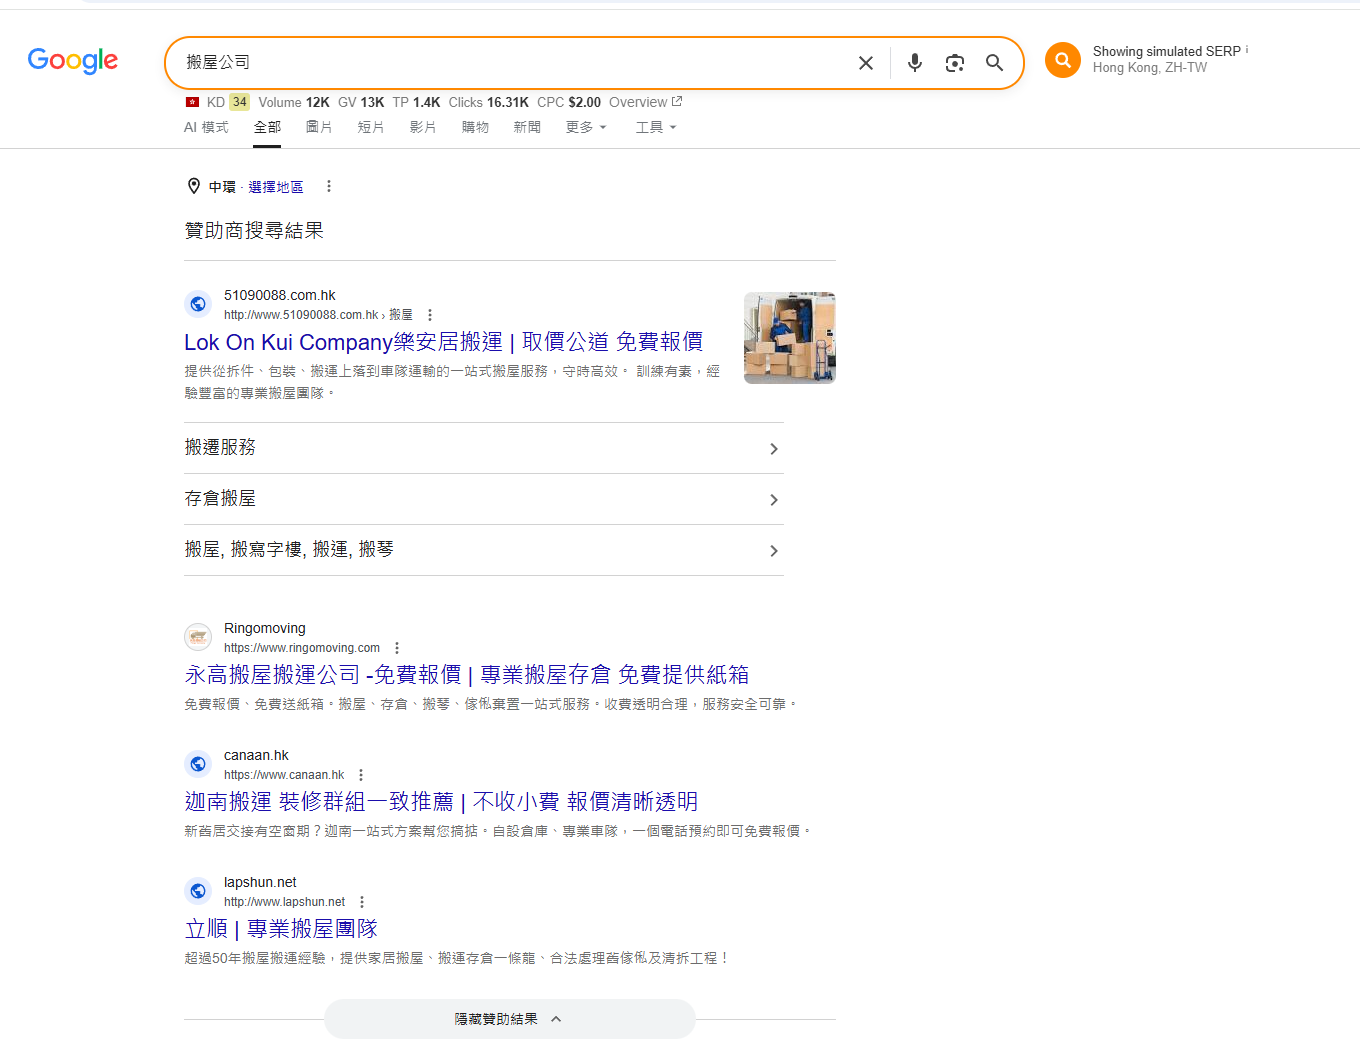The image size is (1360, 1043).
Task: Click the 51090088.com.hk site favicon
Action: coord(198,304)
